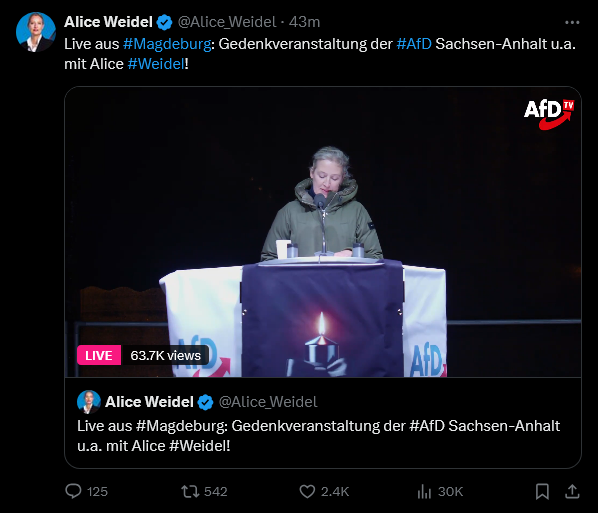
Task: Open Alice Weidel's large profile avatar
Action: click(36, 32)
